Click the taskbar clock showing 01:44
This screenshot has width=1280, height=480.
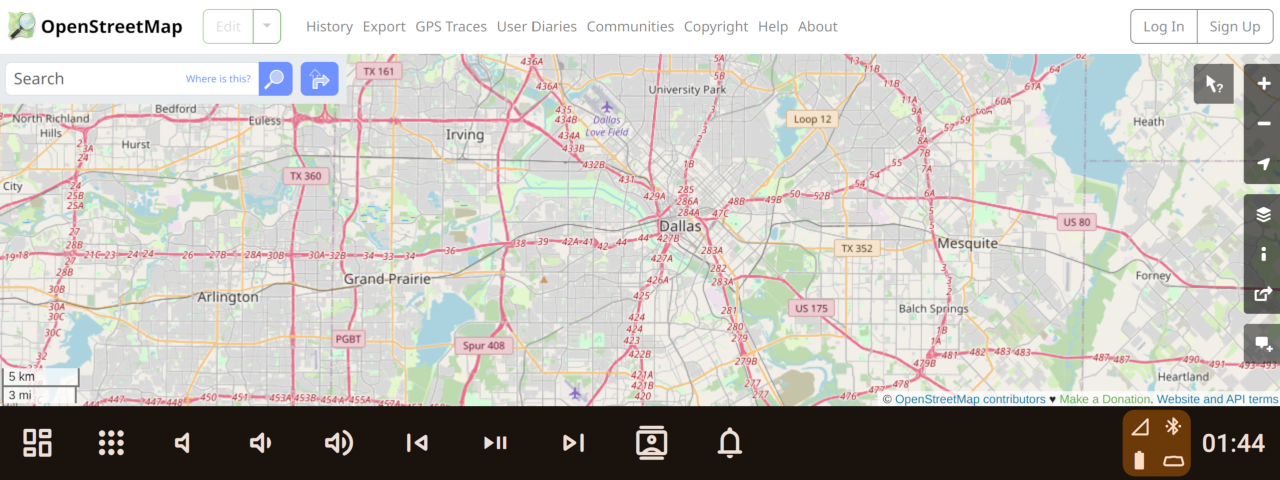click(1234, 443)
